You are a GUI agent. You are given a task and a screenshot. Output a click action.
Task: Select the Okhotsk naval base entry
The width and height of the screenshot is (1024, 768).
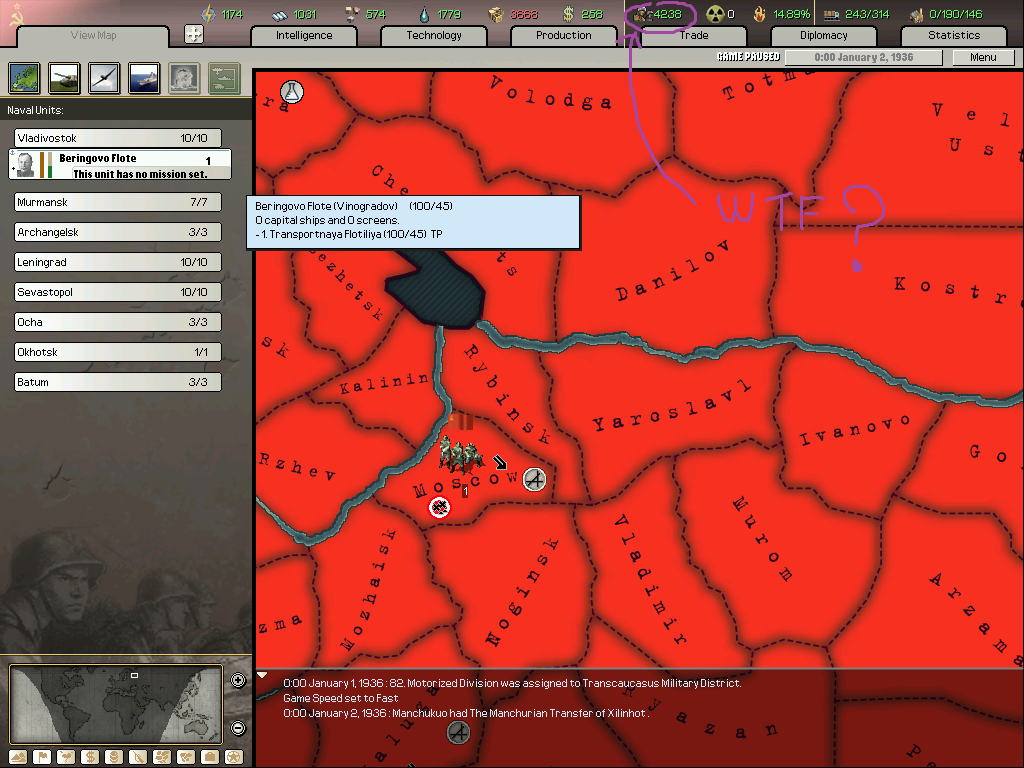pos(118,352)
